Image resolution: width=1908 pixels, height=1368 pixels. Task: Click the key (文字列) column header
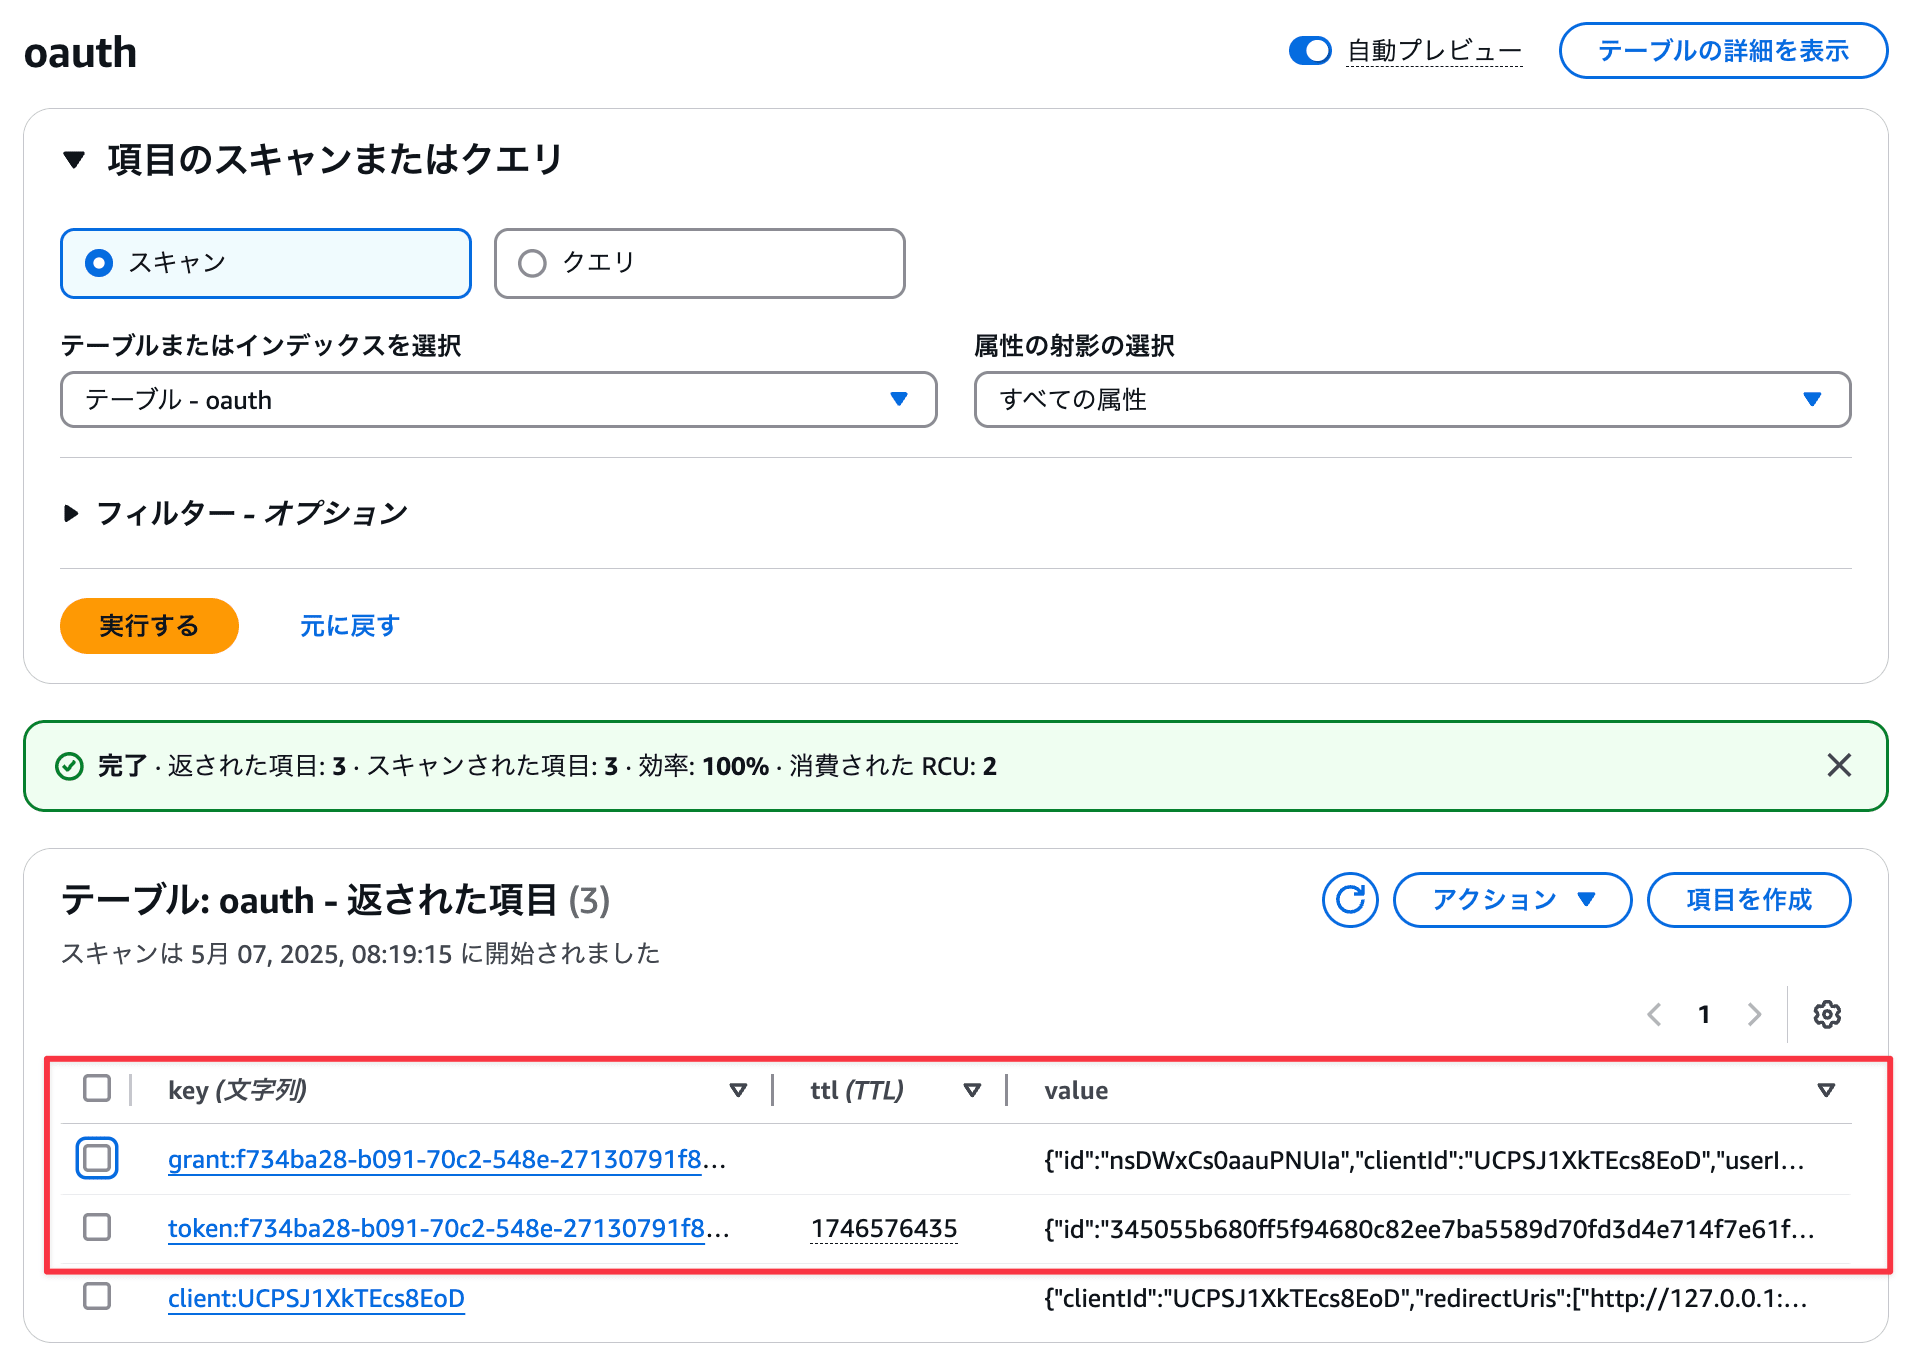pos(238,1090)
